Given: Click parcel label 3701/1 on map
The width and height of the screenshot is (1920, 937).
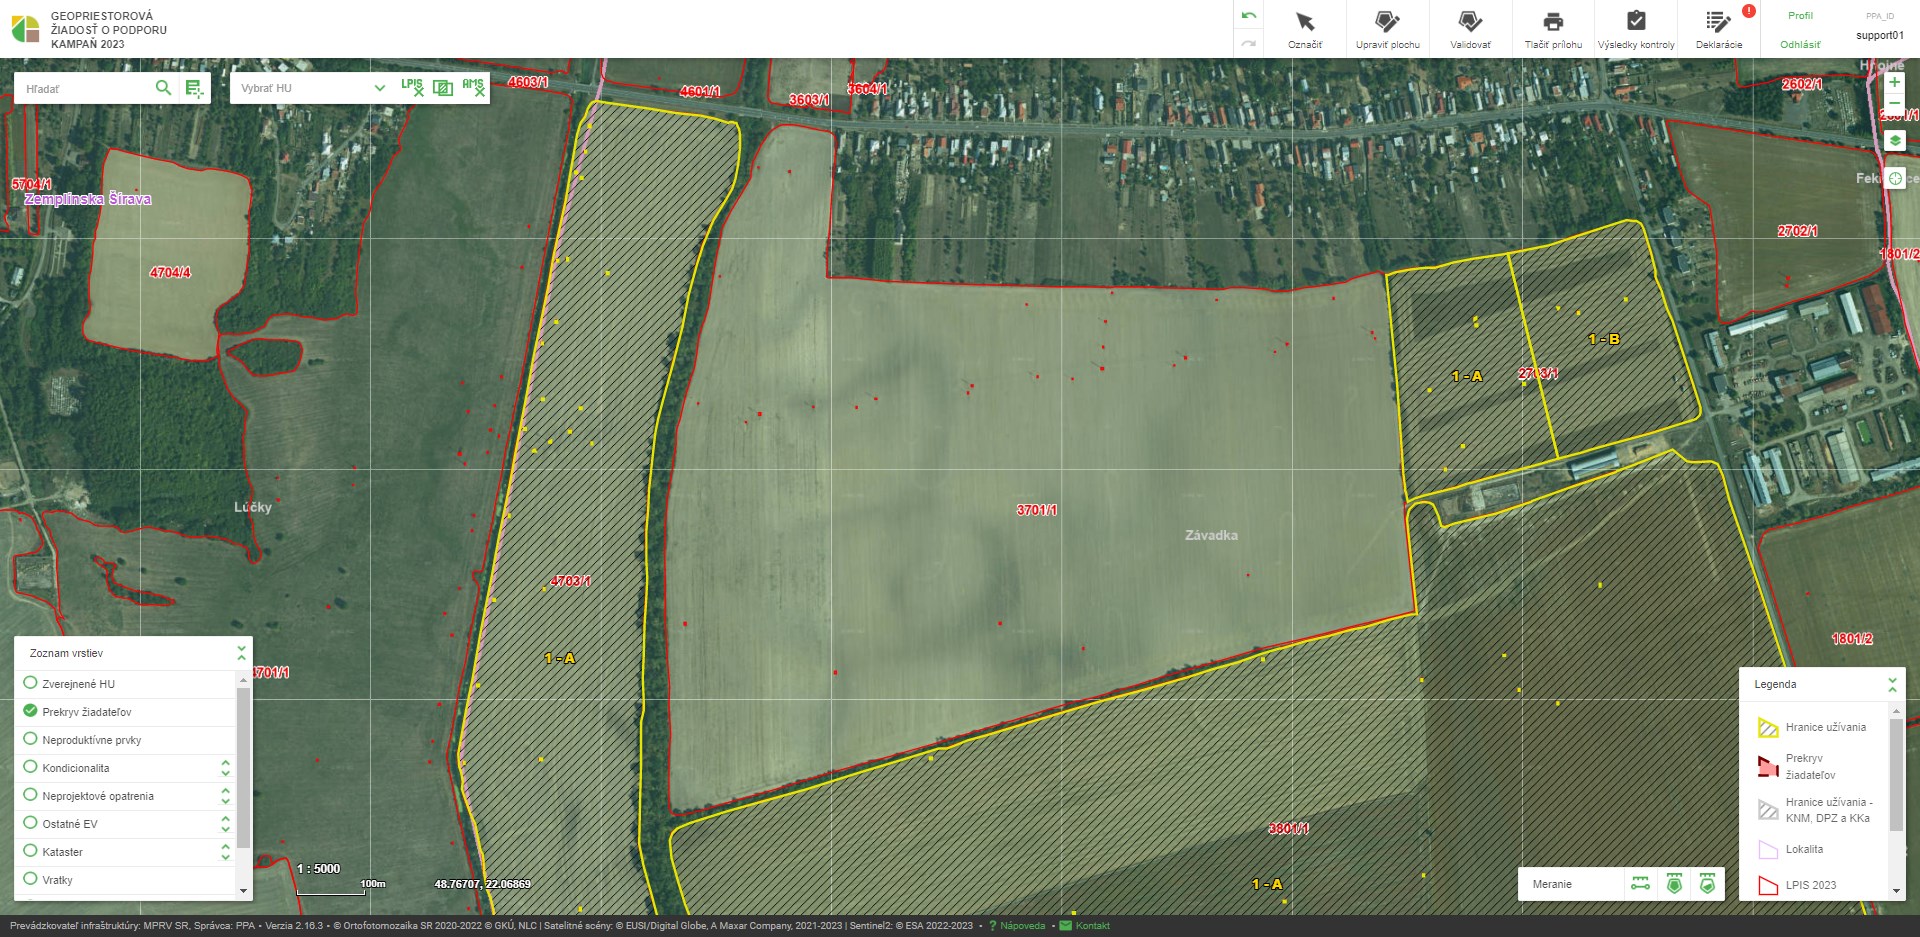Looking at the screenshot, I should 1037,510.
